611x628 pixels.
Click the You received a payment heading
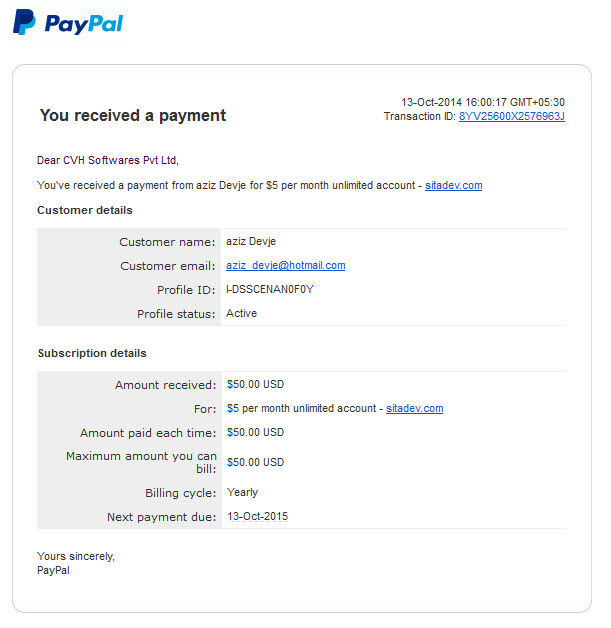133,115
